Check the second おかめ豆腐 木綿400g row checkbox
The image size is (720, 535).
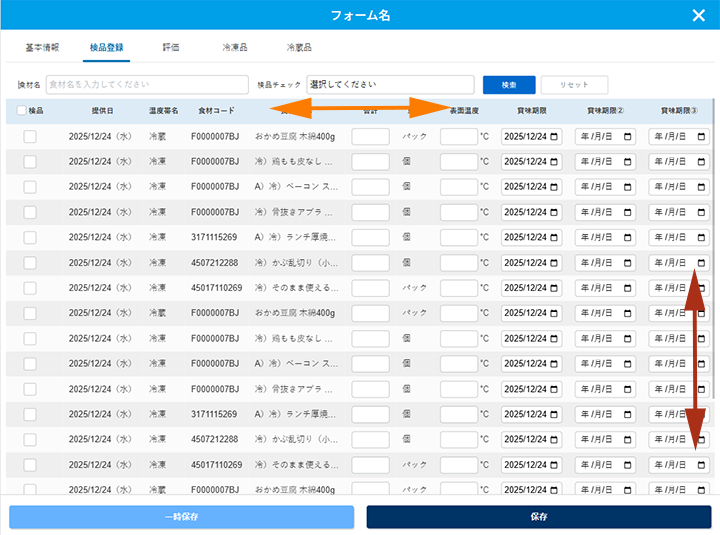(30, 313)
